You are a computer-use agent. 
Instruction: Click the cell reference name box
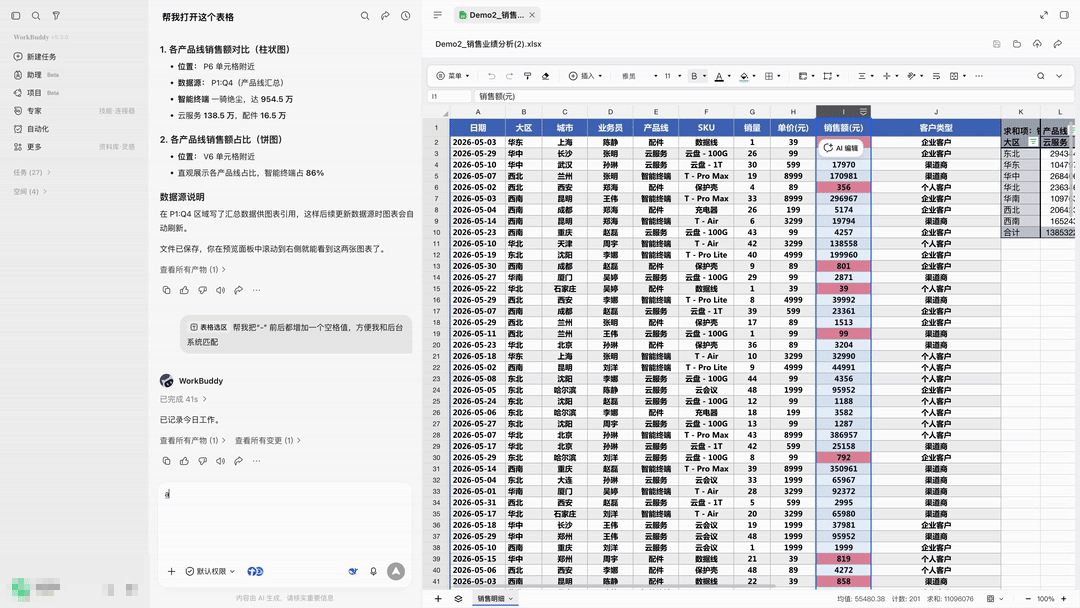pos(449,96)
